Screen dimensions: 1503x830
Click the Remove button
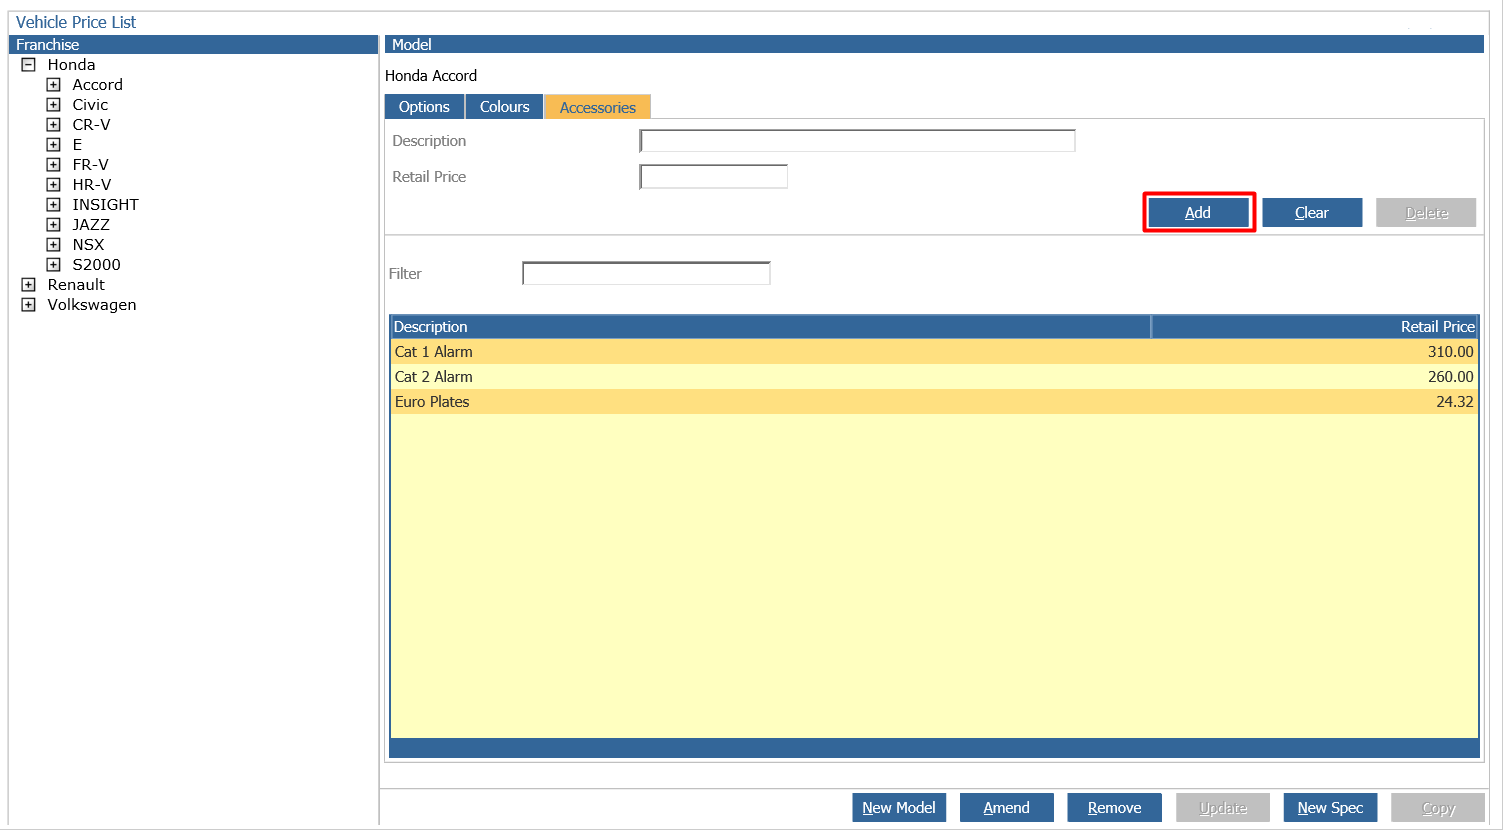coord(1114,808)
